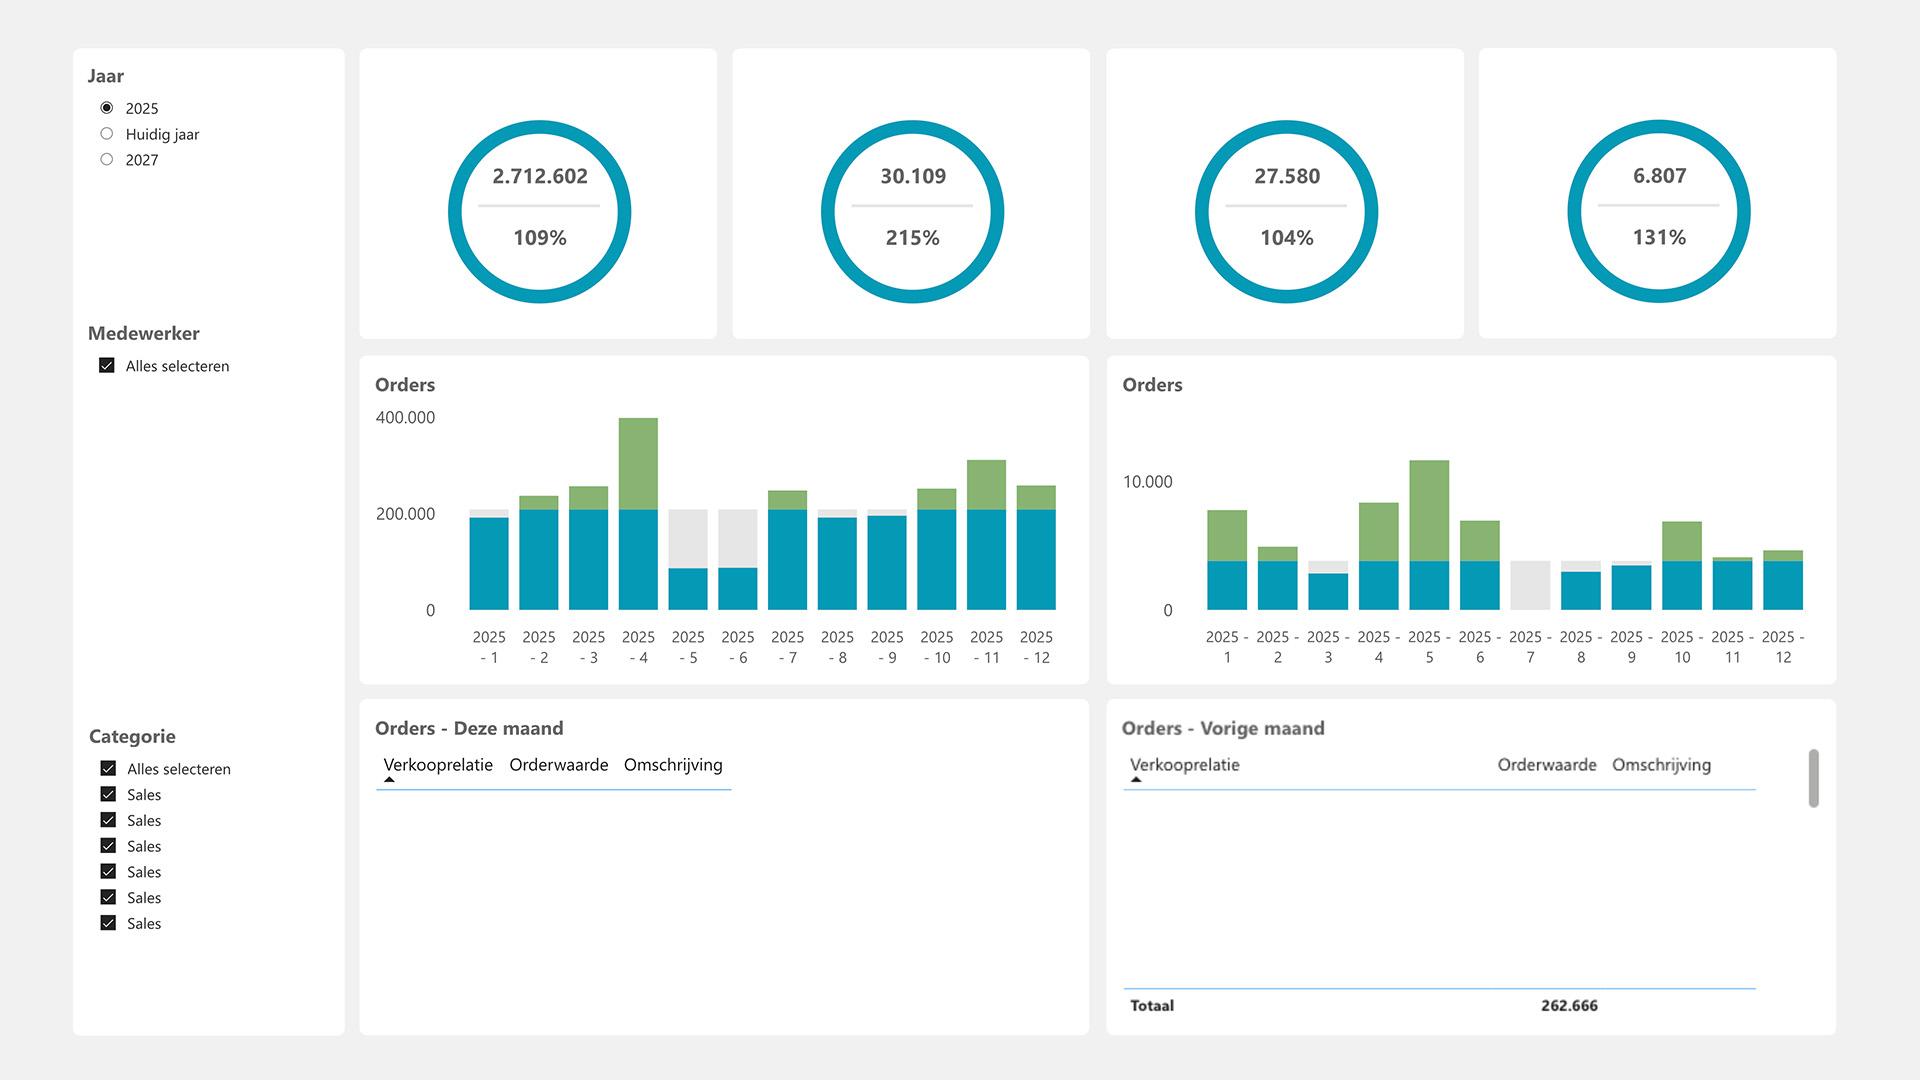Viewport: 1920px width, 1080px height.
Task: Click the Totaal row showing 262.666
Action: tap(1569, 1006)
